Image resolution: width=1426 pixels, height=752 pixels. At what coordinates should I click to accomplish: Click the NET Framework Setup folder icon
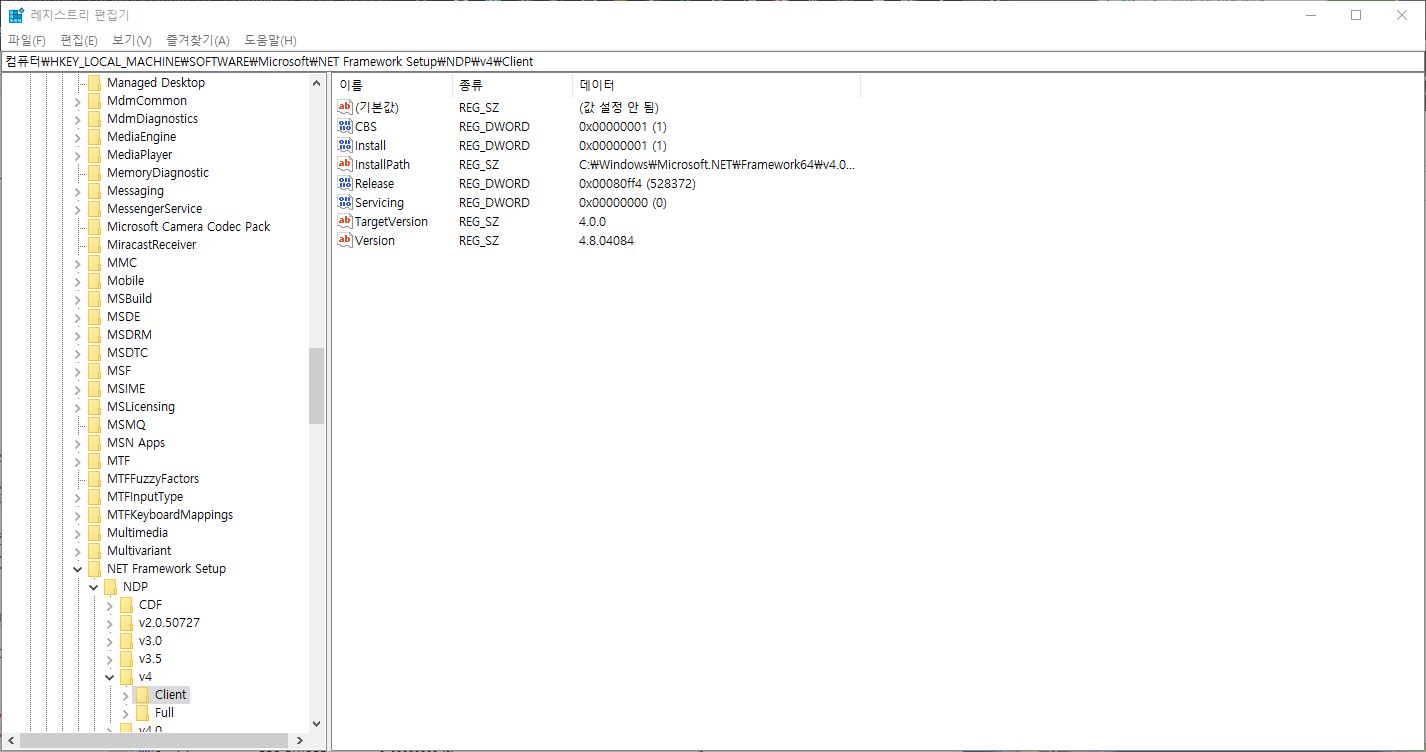point(95,568)
